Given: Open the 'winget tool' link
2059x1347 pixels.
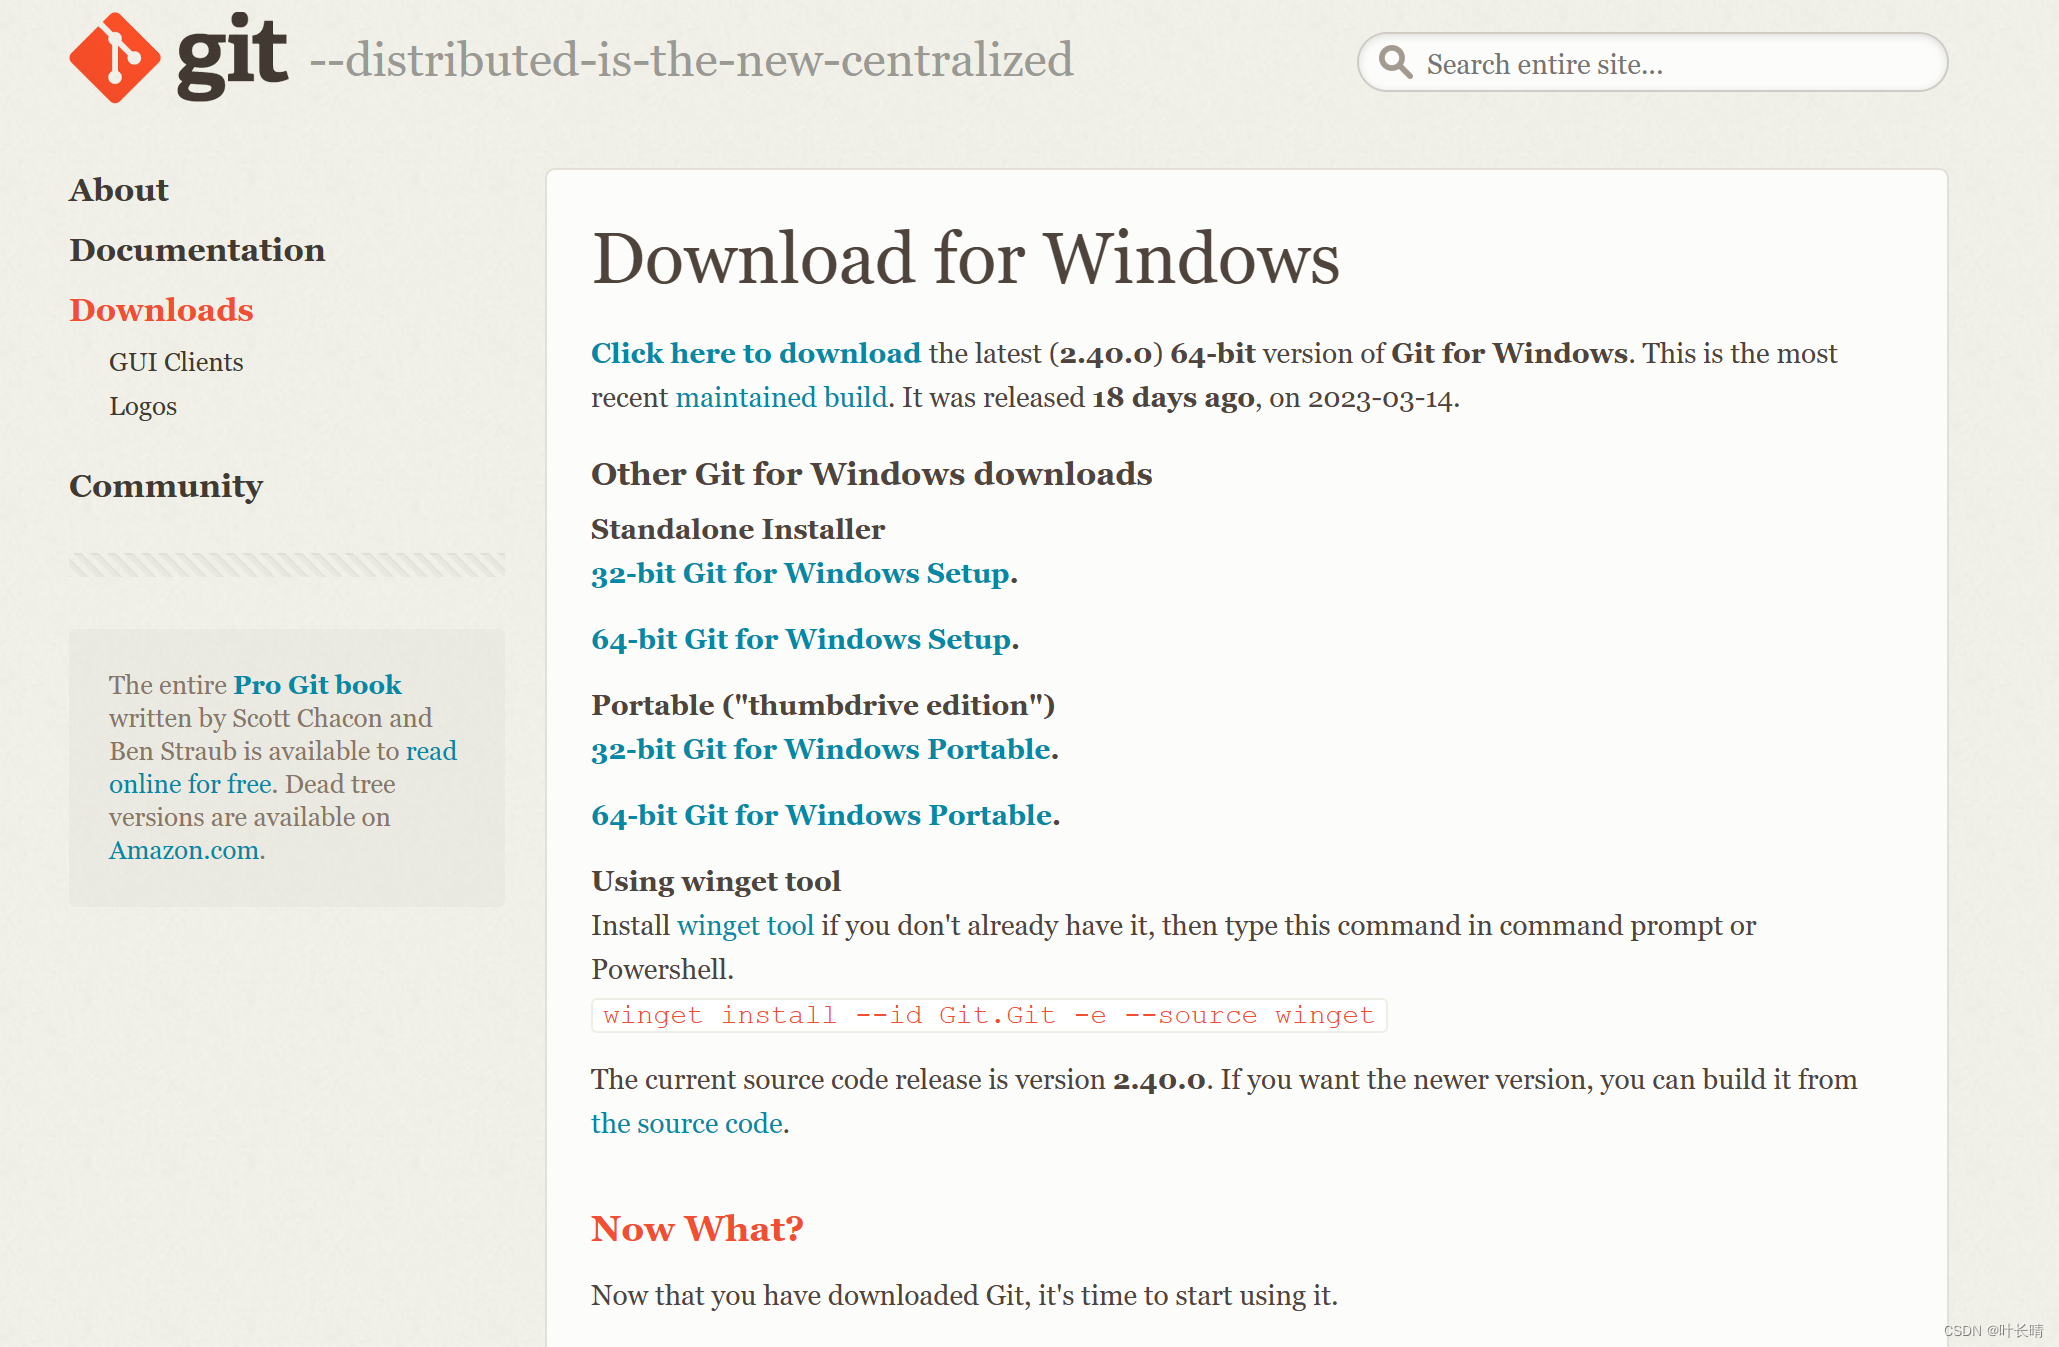Looking at the screenshot, I should (x=746, y=925).
